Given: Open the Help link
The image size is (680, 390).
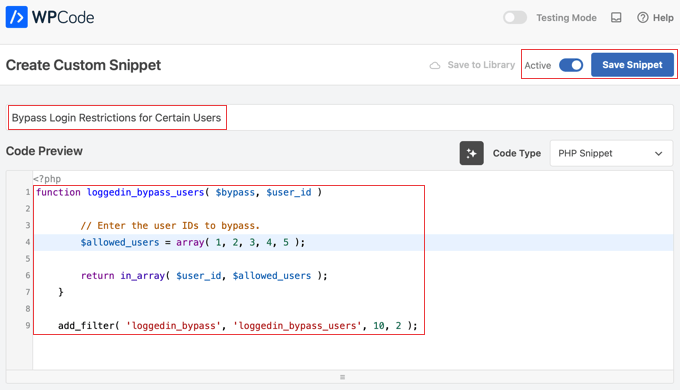Looking at the screenshot, I should click(x=655, y=18).
